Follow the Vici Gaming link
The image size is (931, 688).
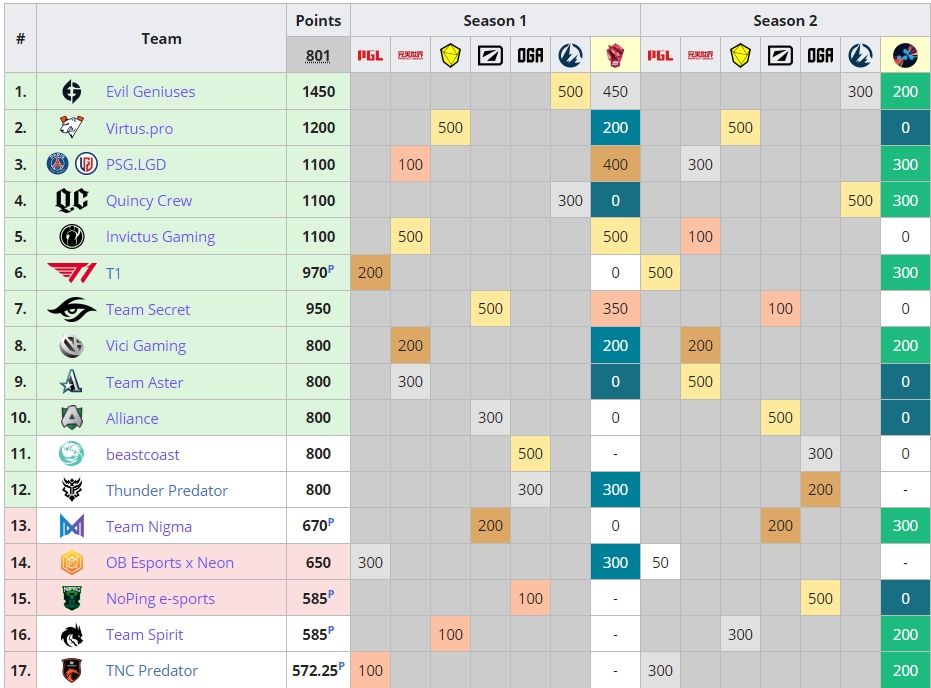click(146, 345)
